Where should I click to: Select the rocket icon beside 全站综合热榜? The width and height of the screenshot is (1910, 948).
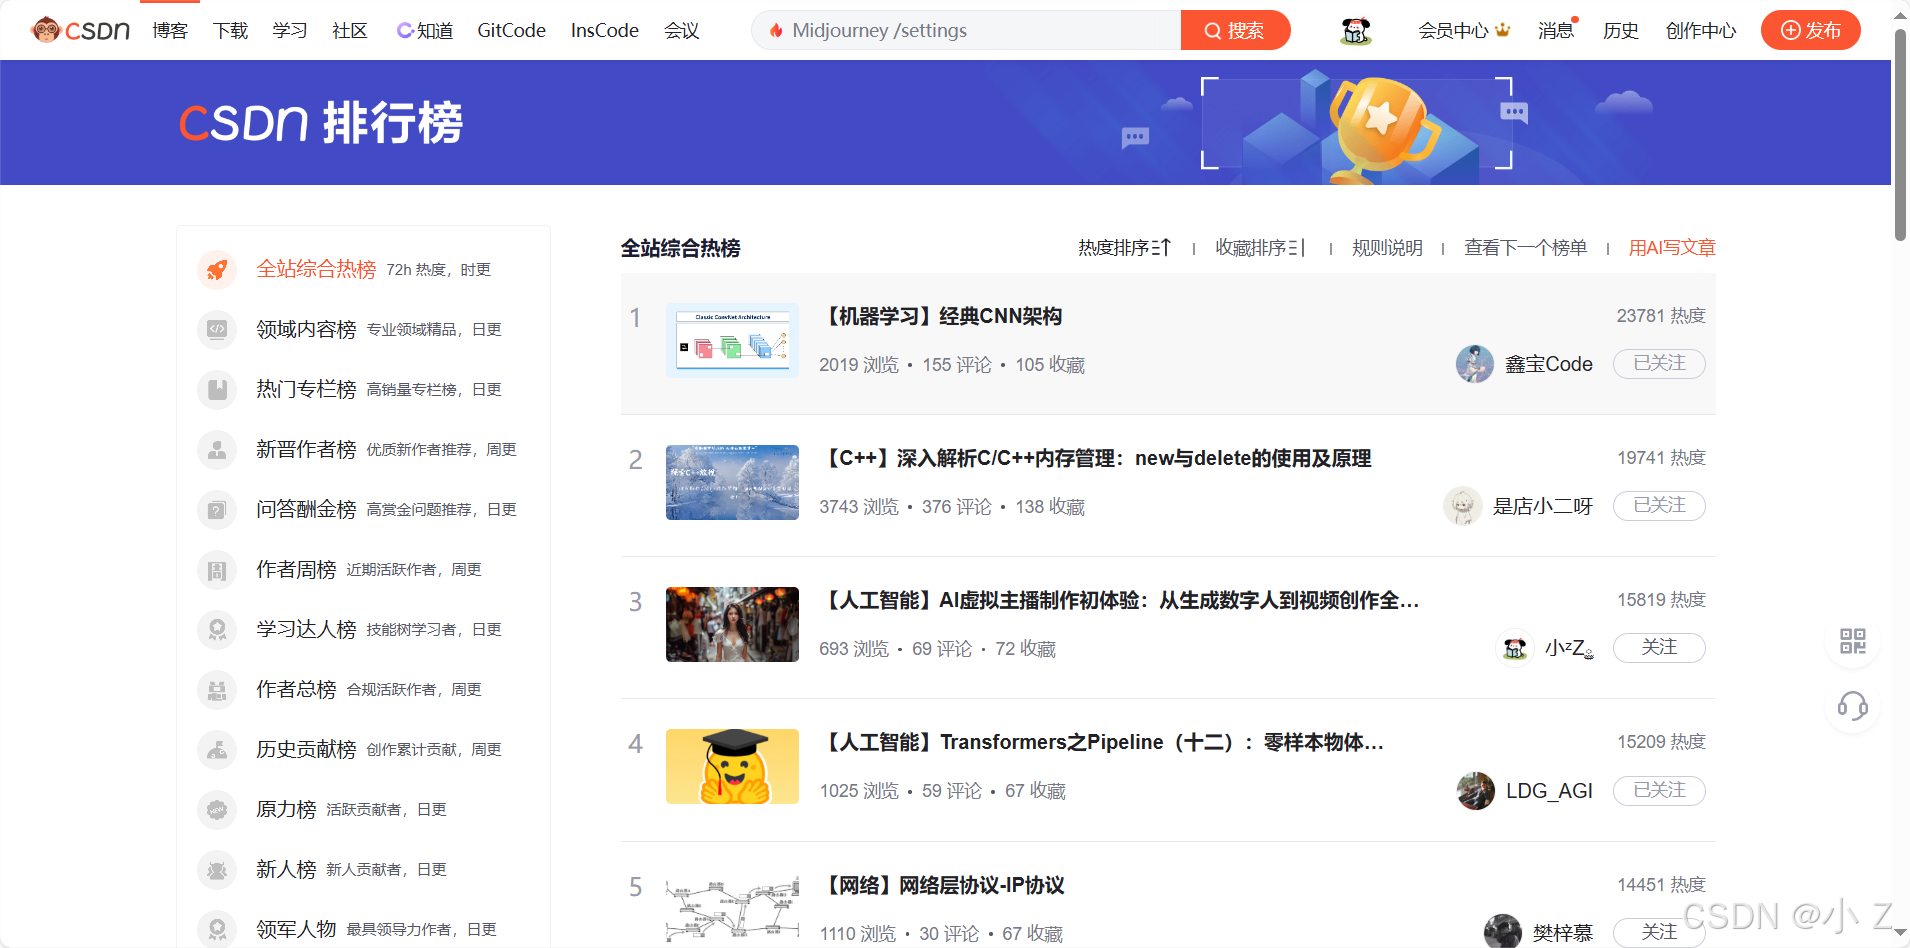[x=217, y=269]
